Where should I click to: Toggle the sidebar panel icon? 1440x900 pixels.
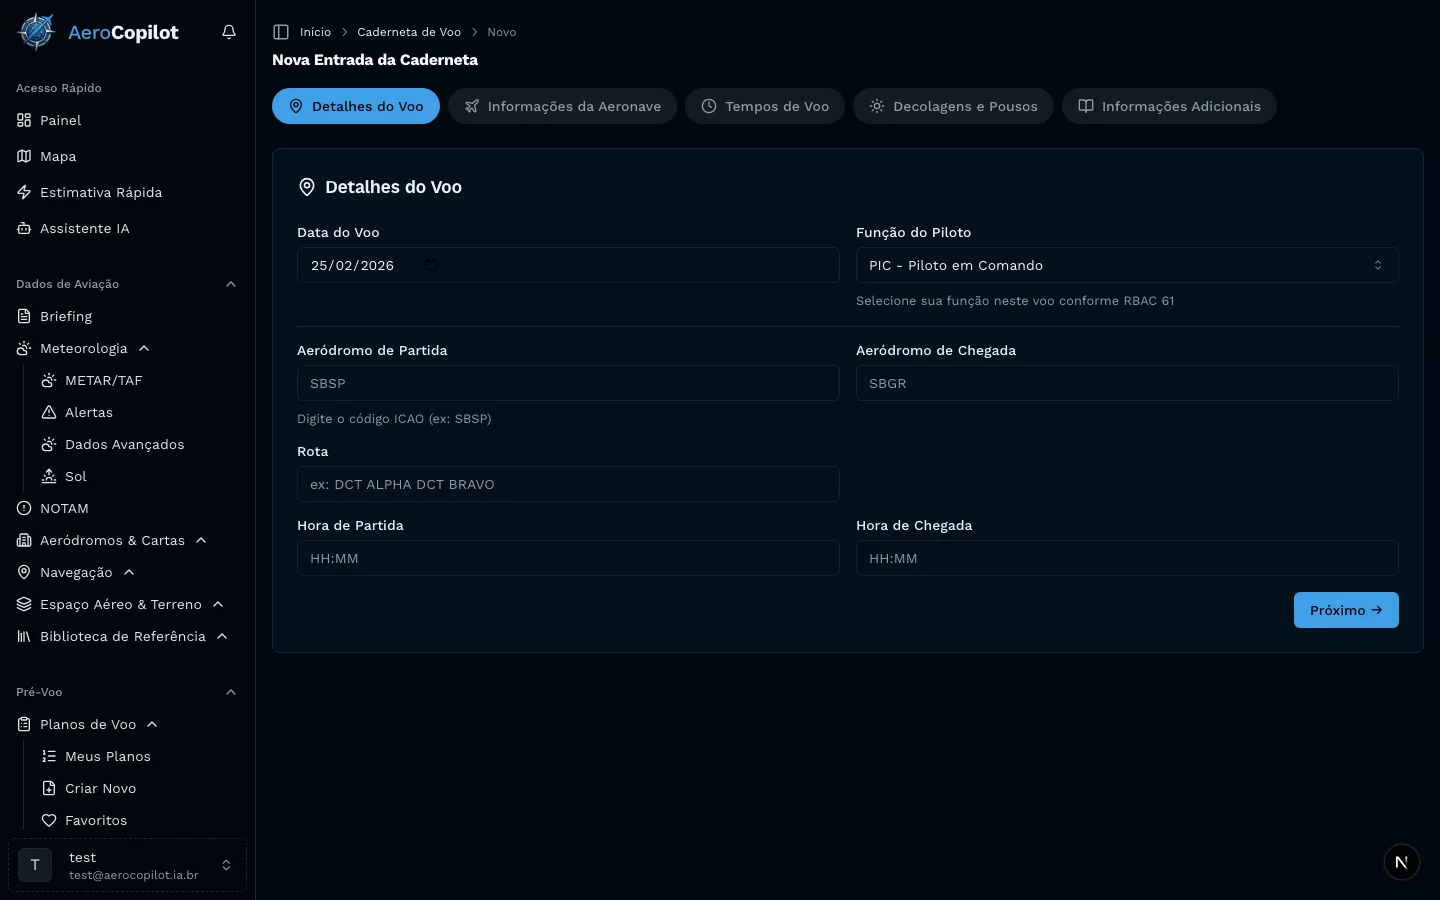(281, 32)
